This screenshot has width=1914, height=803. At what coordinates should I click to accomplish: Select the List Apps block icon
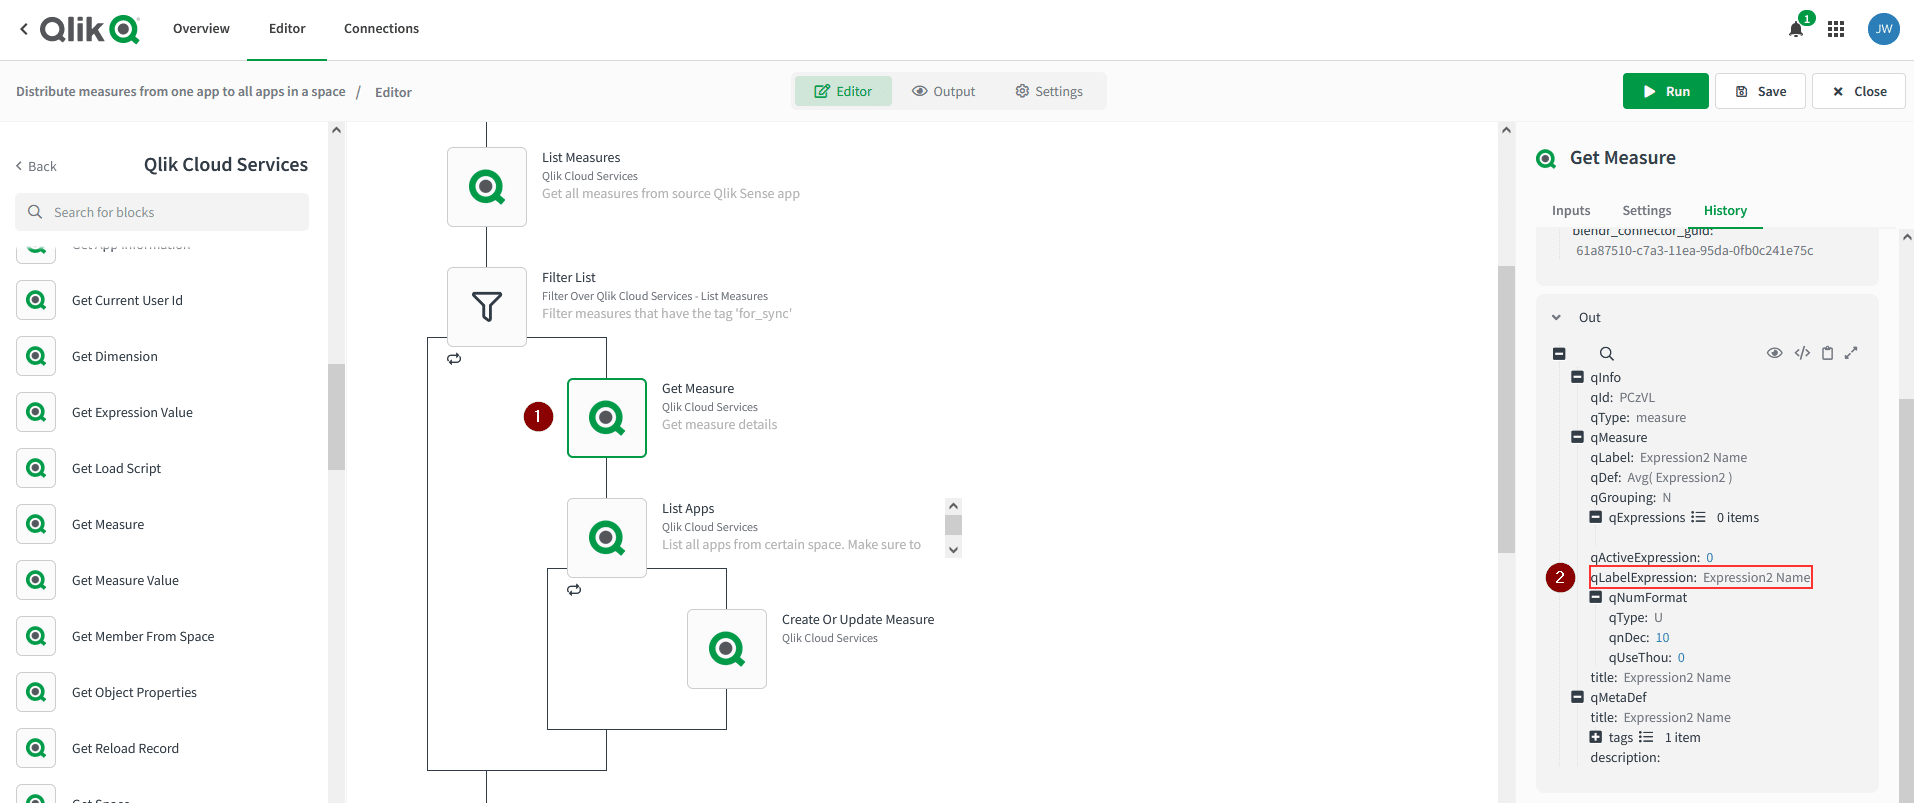pos(607,538)
